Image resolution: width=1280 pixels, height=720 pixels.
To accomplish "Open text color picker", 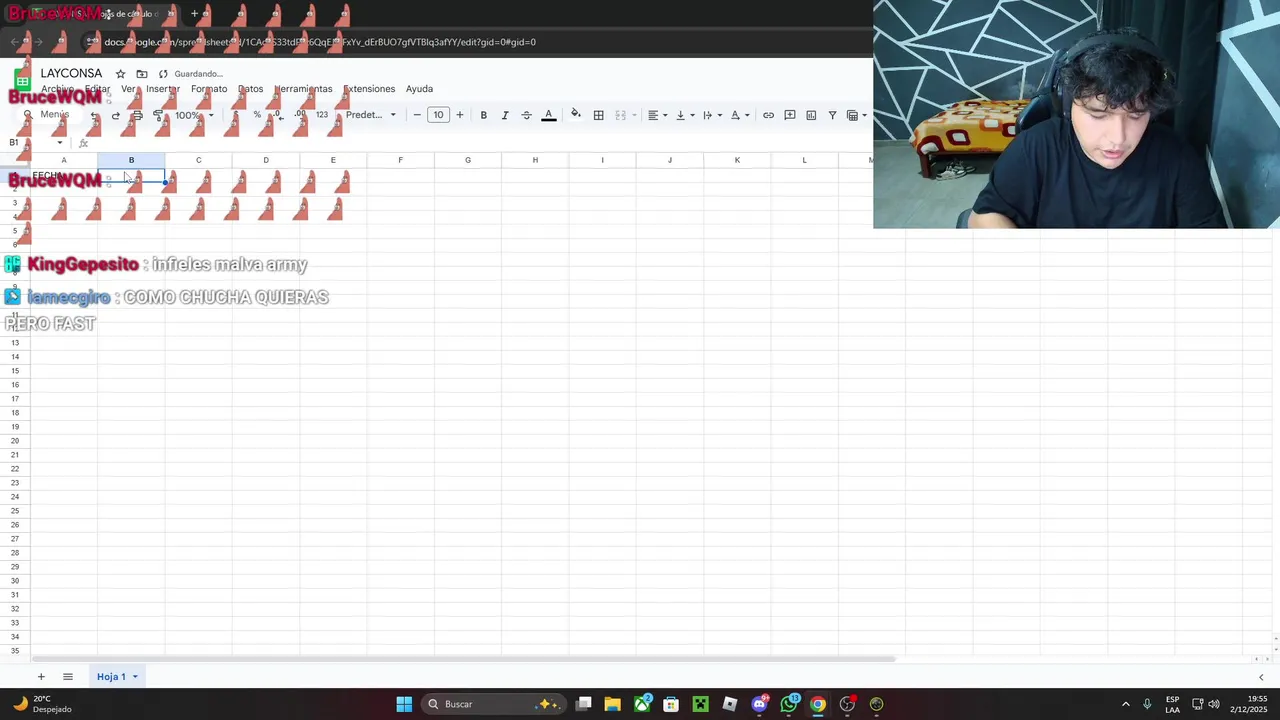I will (x=548, y=115).
